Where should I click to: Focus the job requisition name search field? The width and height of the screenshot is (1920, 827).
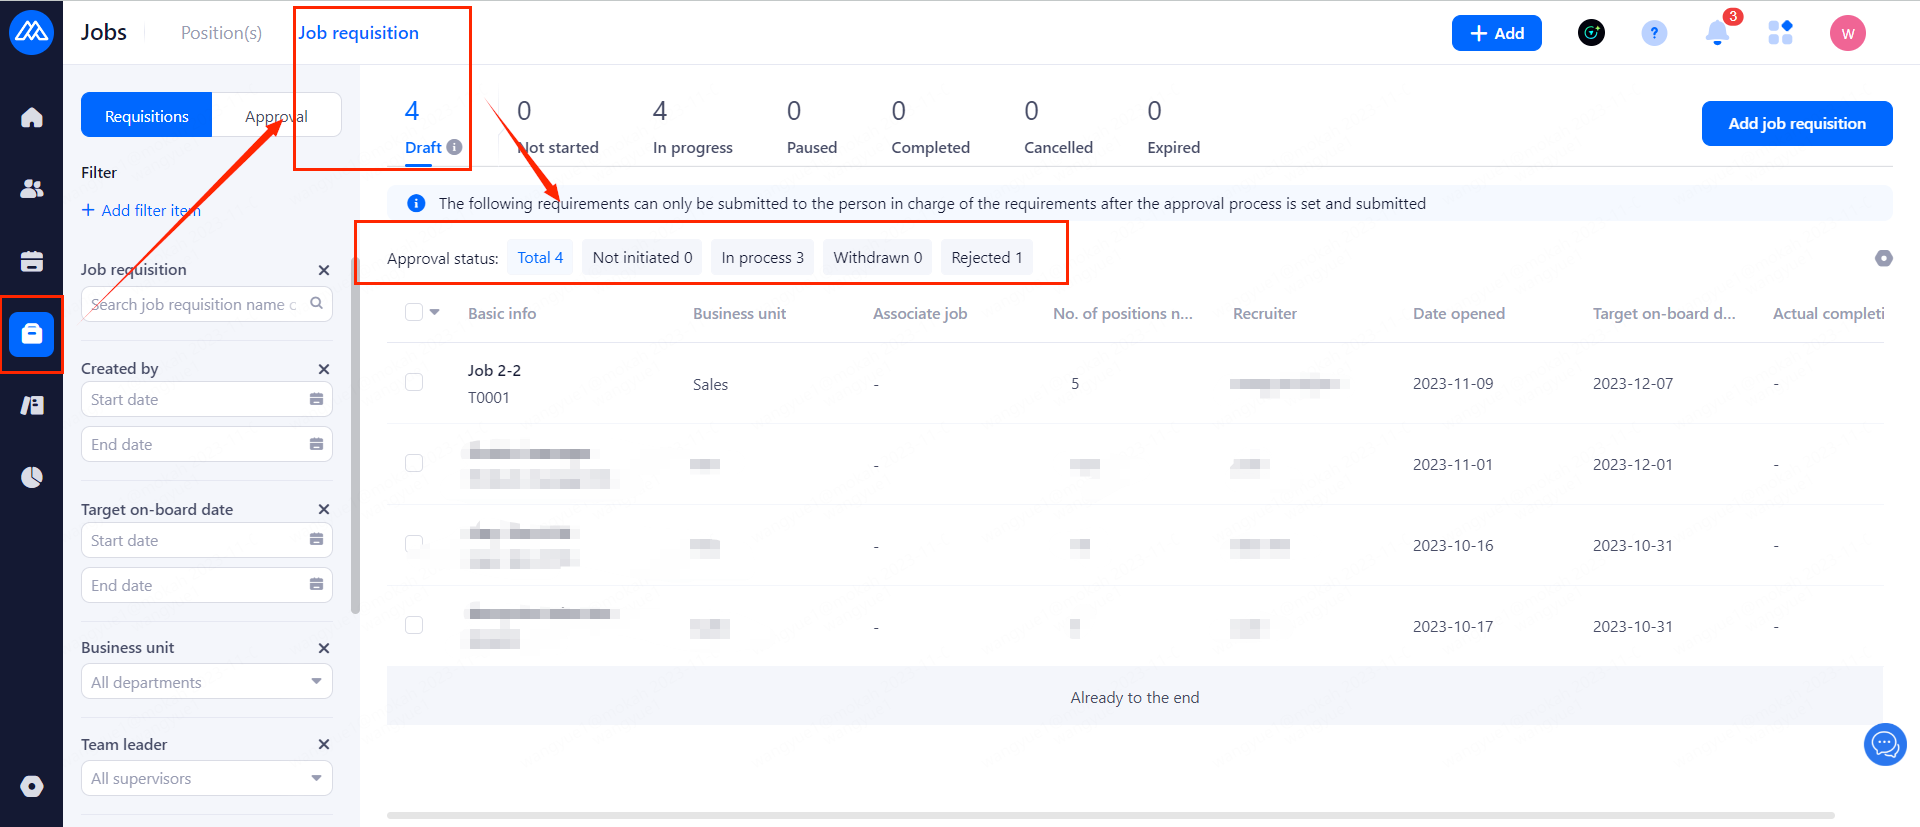195,304
